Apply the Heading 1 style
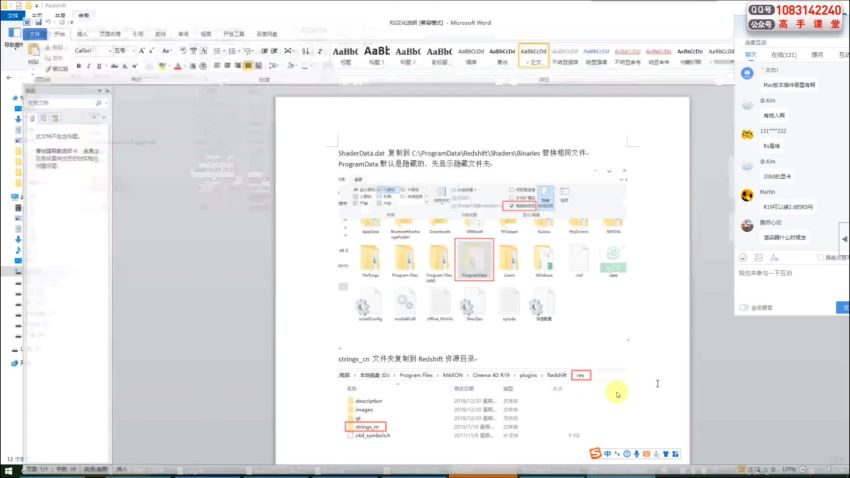This screenshot has height=478, width=850. (377, 55)
